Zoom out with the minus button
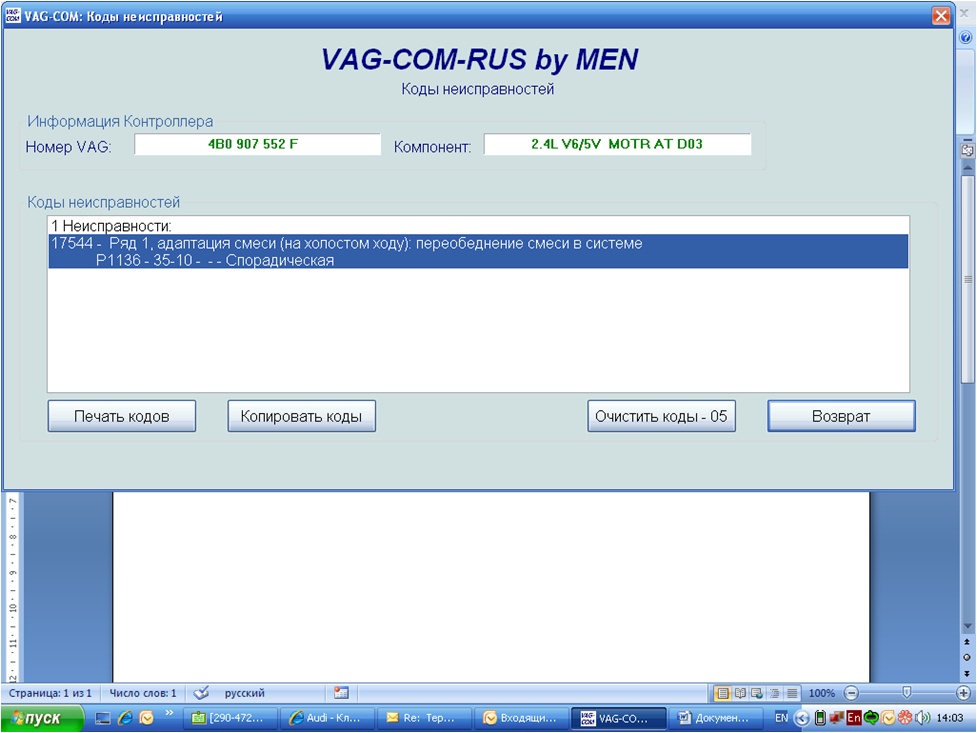 click(851, 693)
